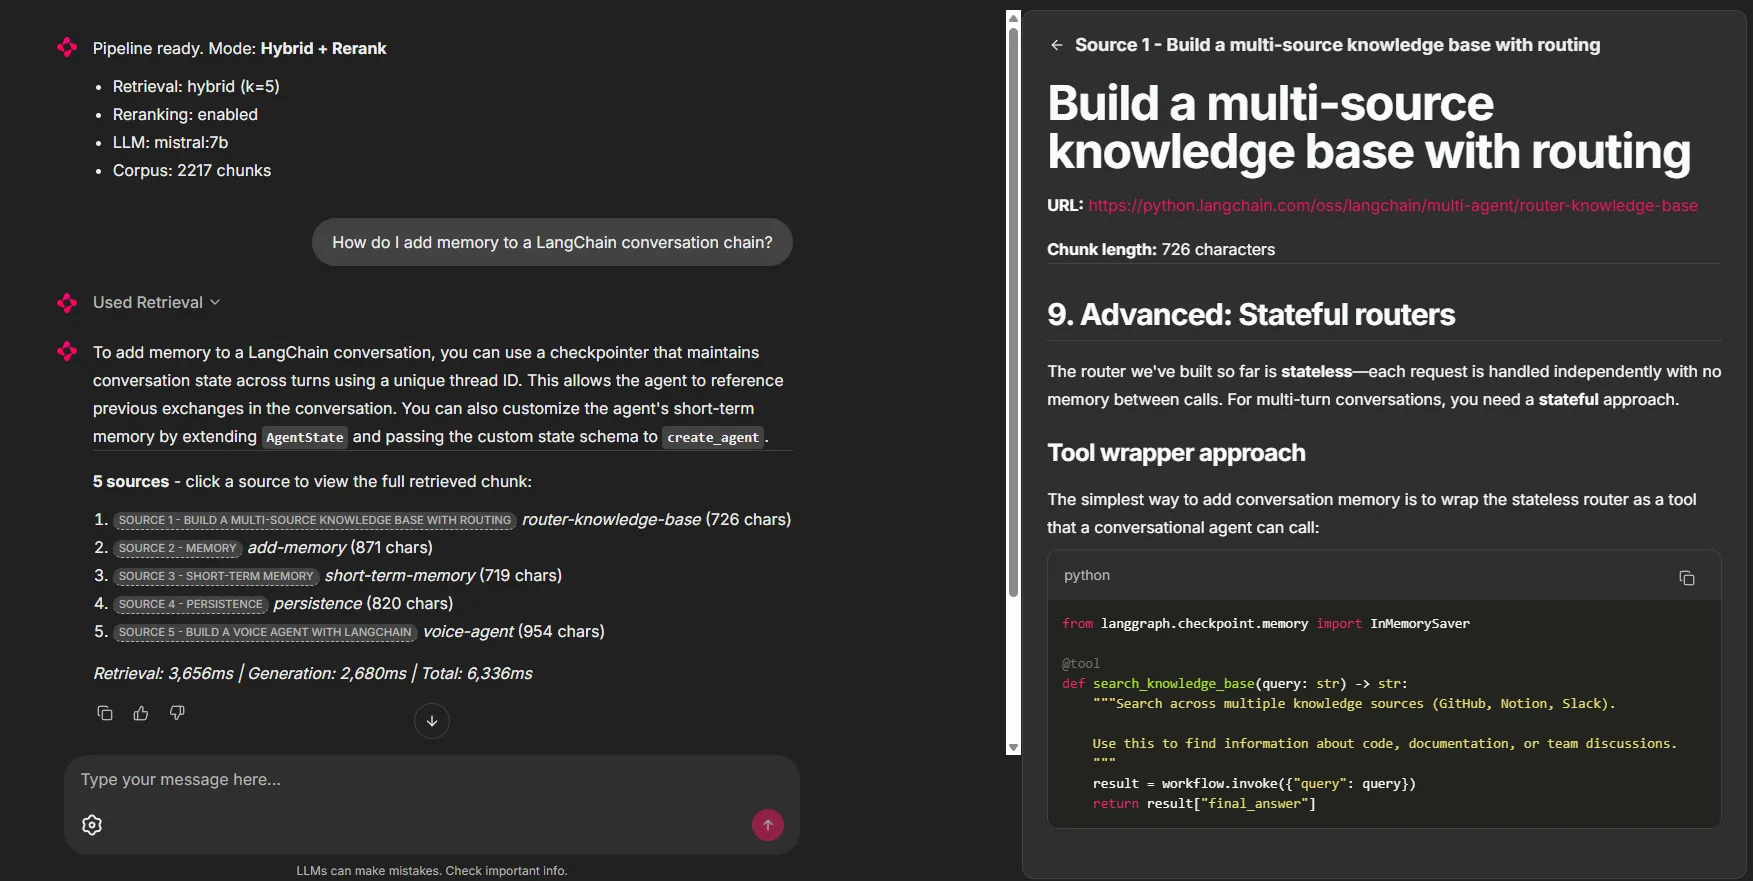
Task: Copy the python code block
Action: coord(1686,578)
